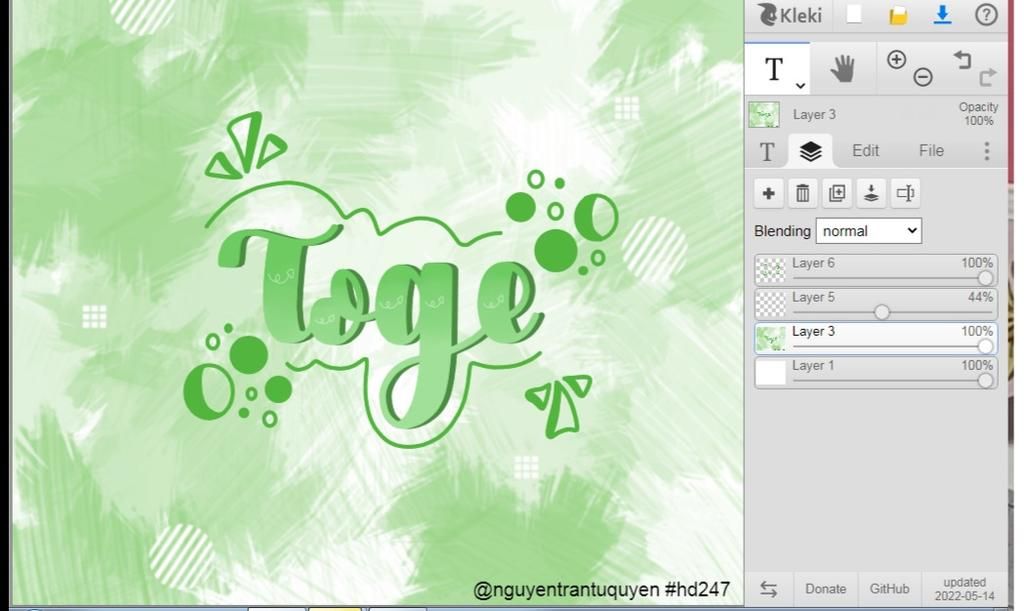Open the Blending mode dropdown
1024x611 pixels.
pos(869,231)
